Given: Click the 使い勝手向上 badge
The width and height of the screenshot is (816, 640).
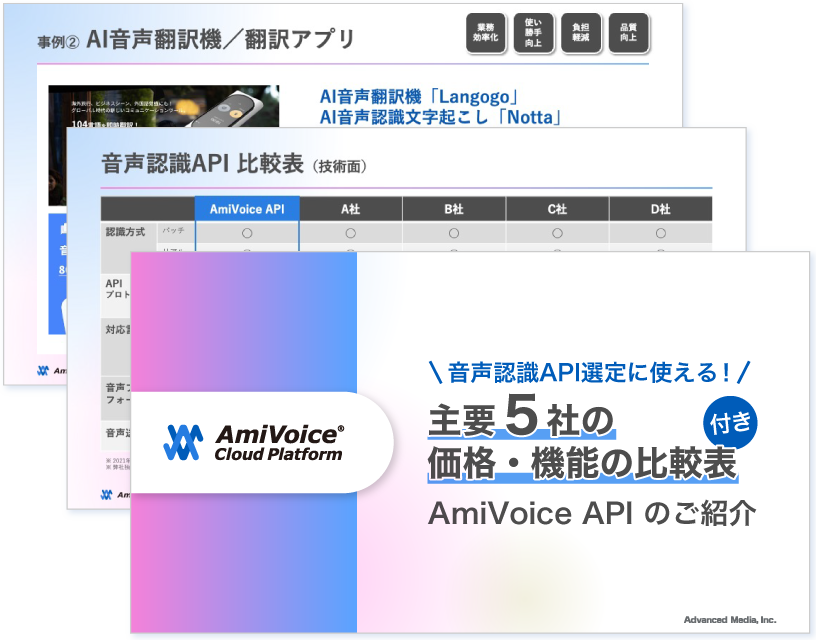Looking at the screenshot, I should point(533,33).
